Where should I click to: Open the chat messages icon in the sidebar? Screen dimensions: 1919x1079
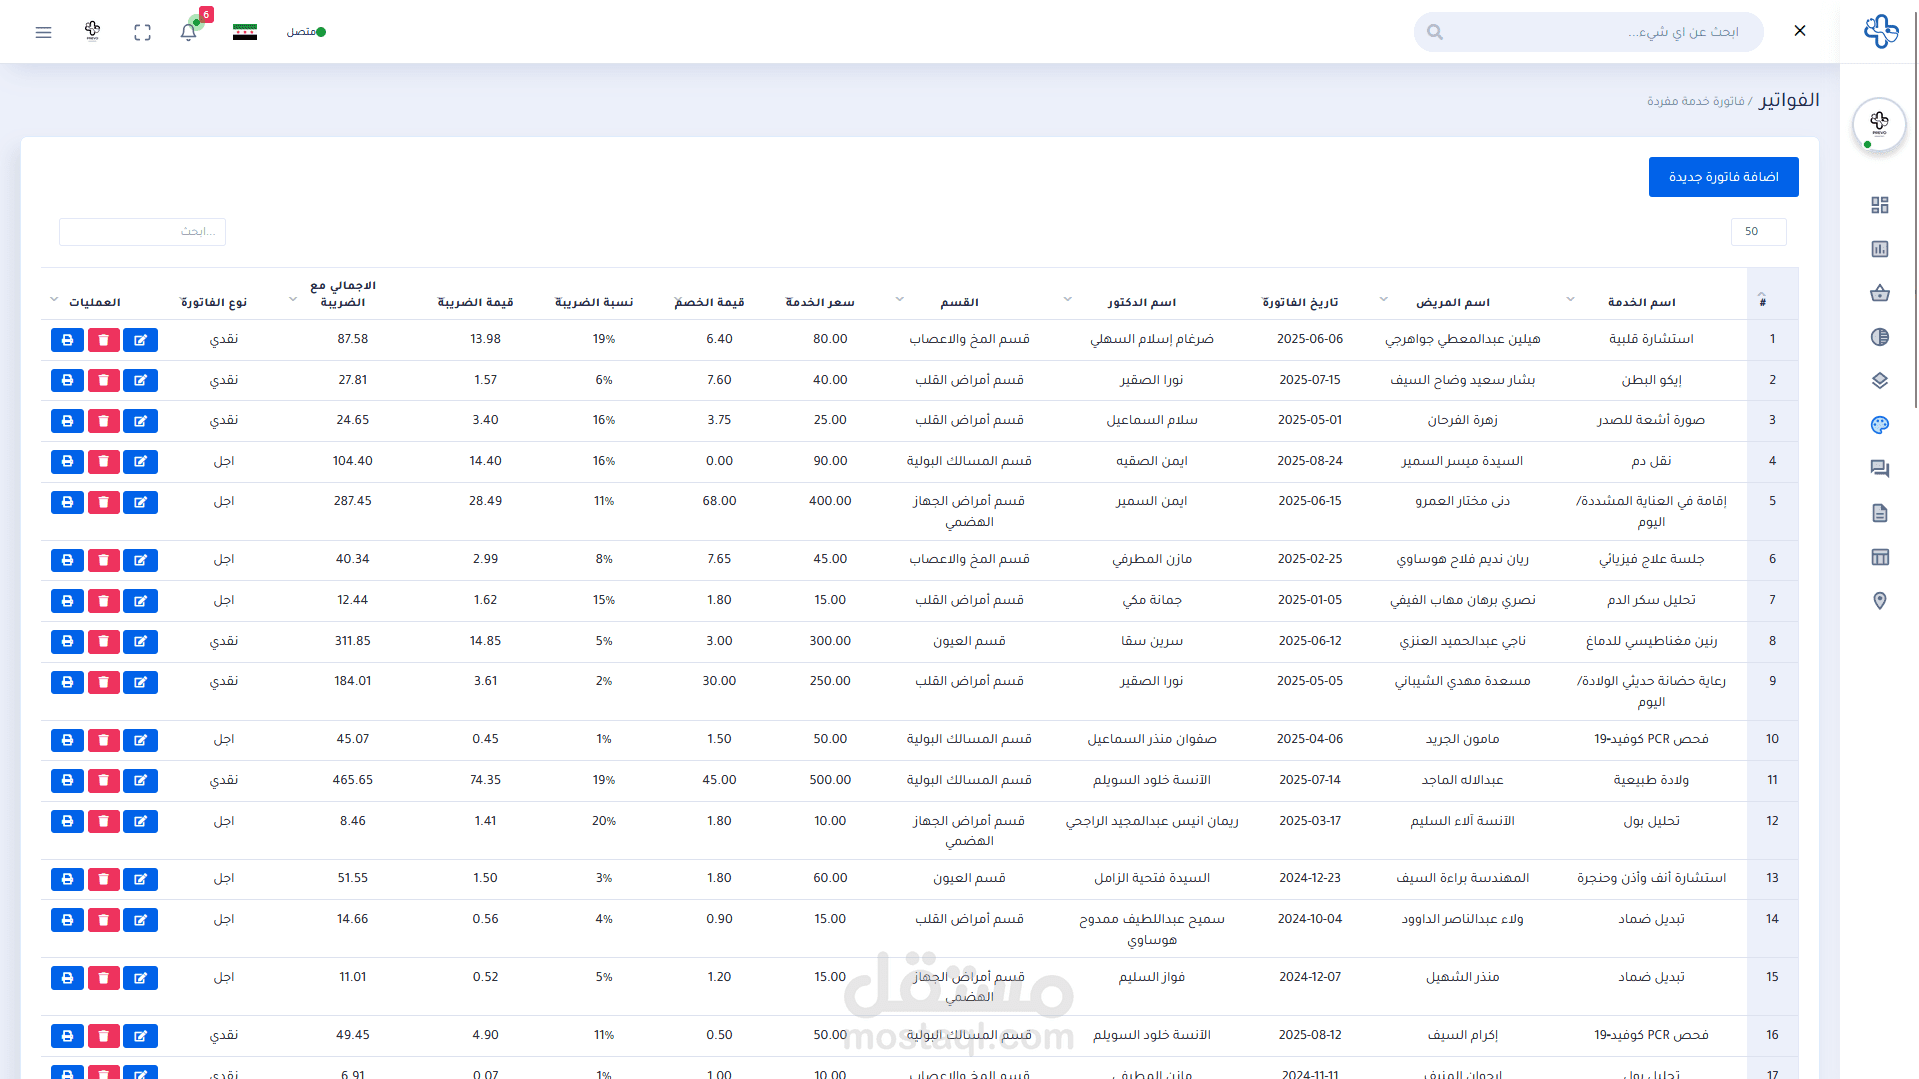pyautogui.click(x=1880, y=469)
